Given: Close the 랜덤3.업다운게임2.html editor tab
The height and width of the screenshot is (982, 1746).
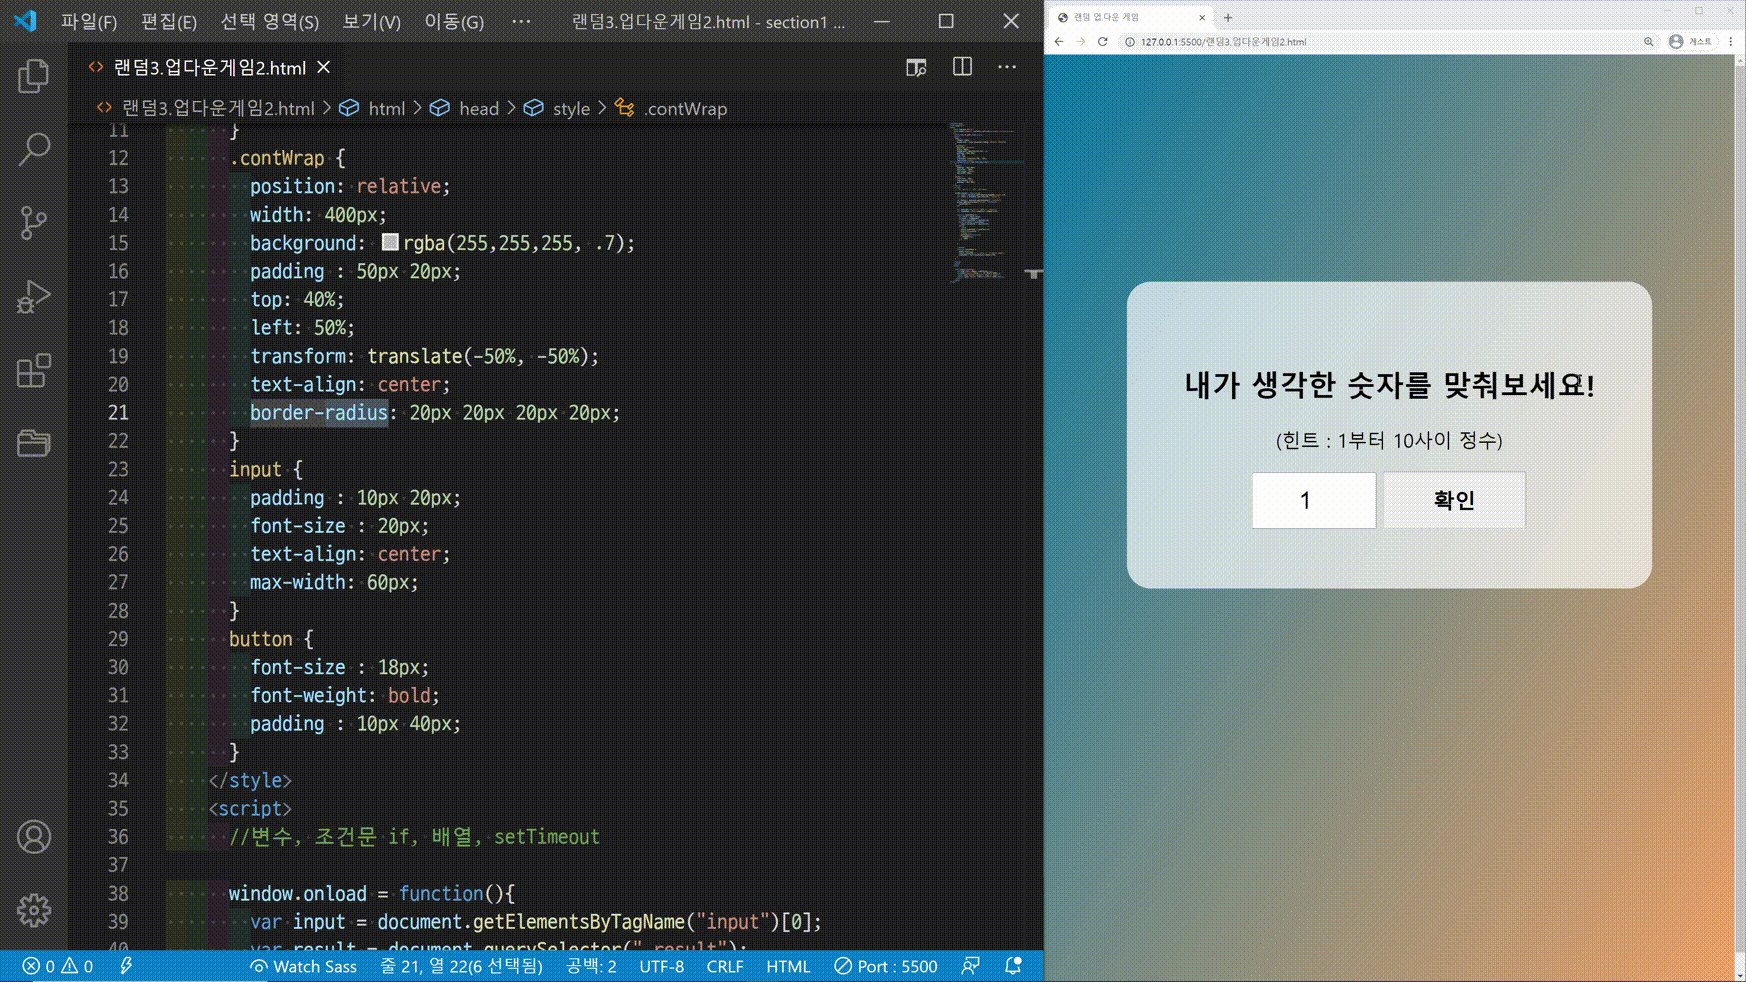Looking at the screenshot, I should 324,67.
